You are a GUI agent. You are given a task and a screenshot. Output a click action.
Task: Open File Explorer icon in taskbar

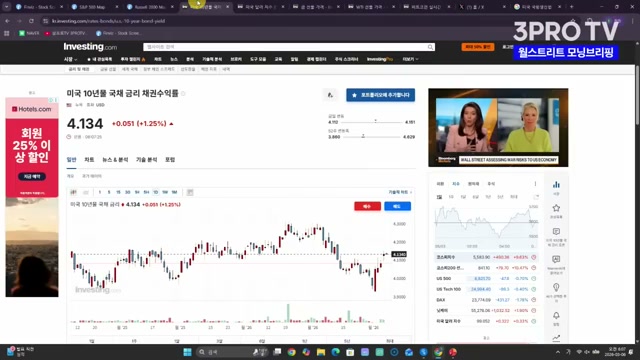coord(321,352)
